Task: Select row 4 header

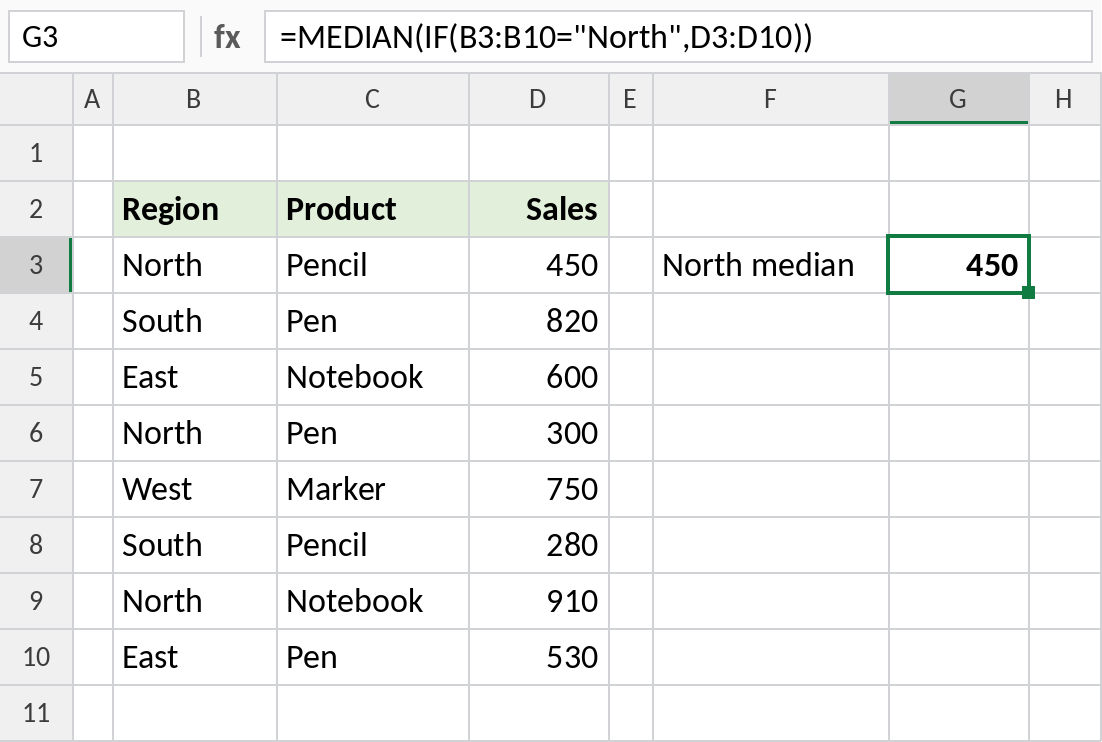Action: pyautogui.click(x=36, y=321)
